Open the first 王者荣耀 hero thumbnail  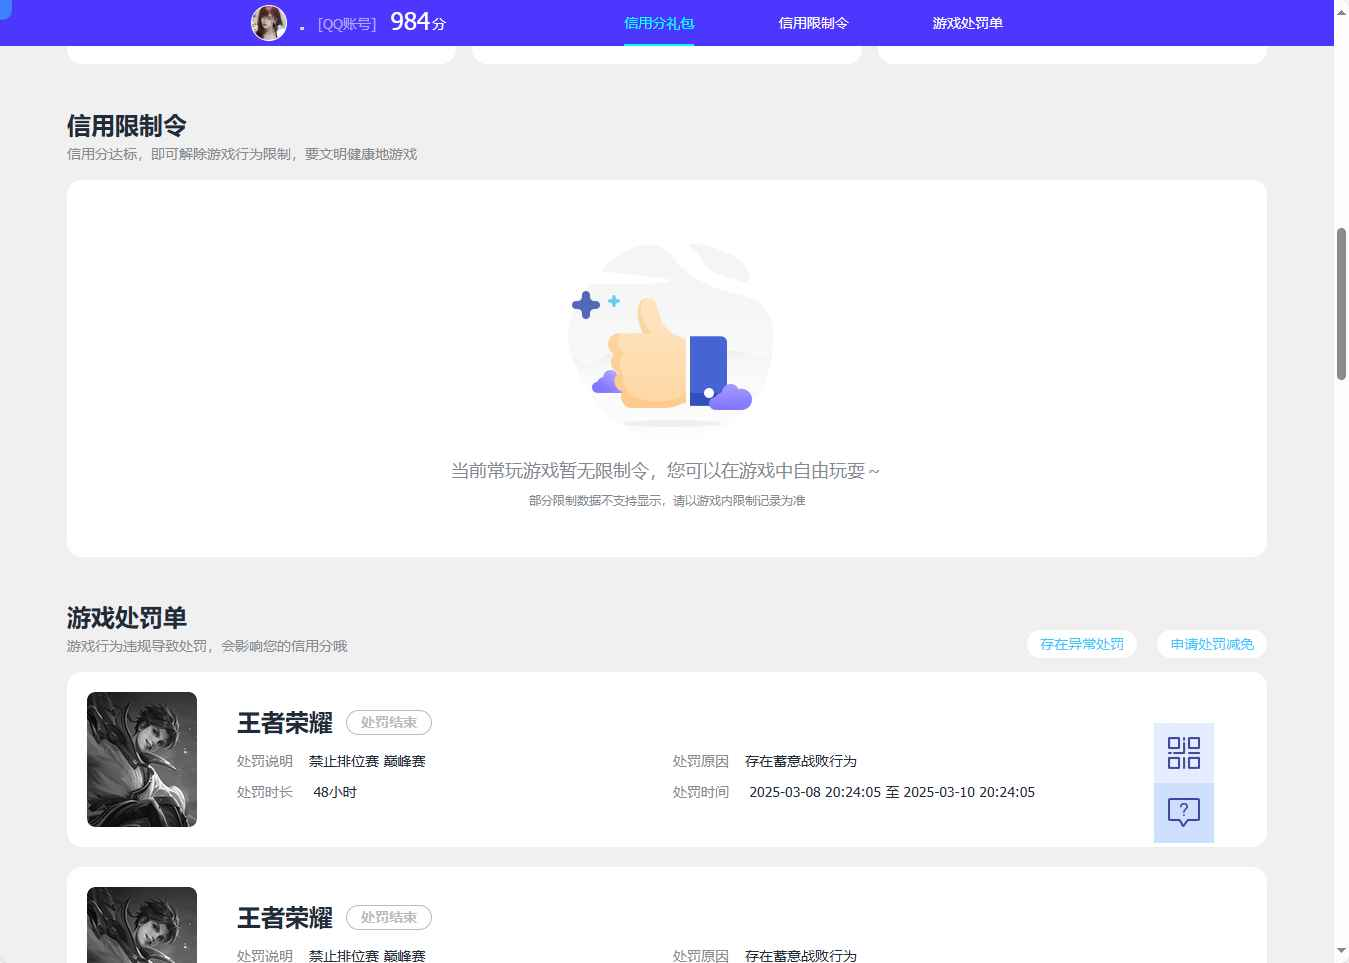coord(142,759)
